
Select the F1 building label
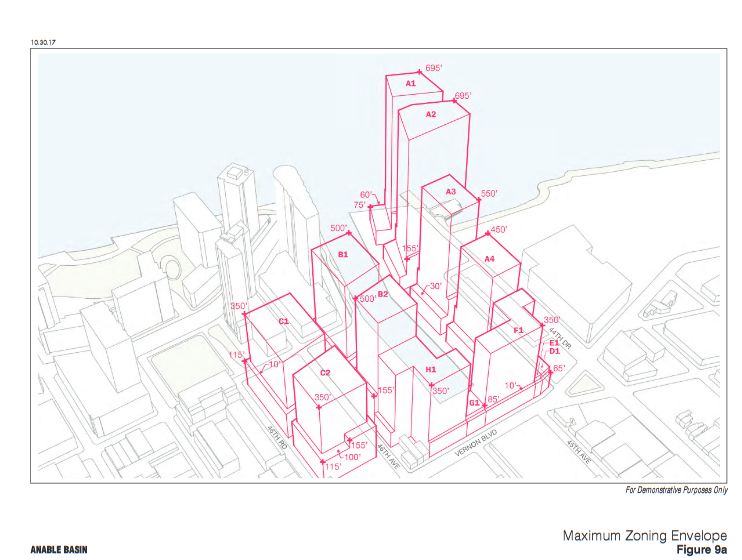coord(517,330)
